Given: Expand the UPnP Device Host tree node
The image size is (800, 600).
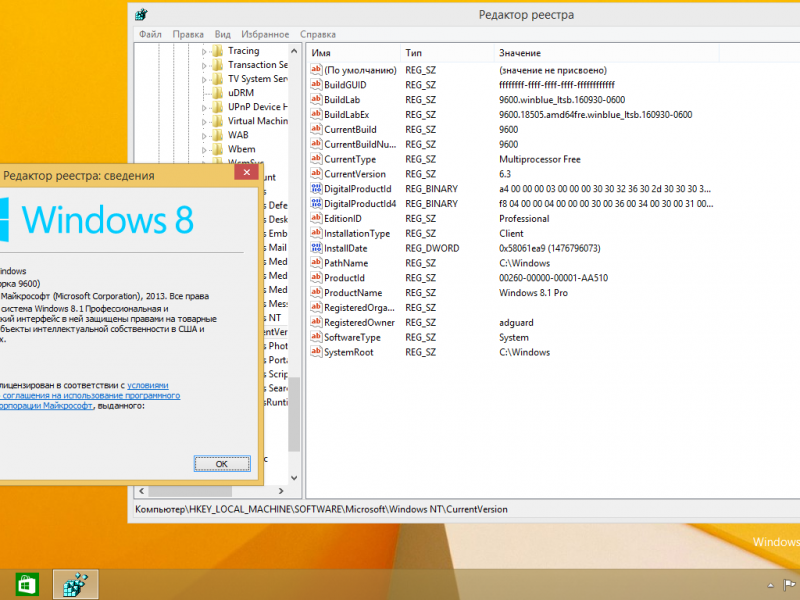Looking at the screenshot, I should click(204, 108).
